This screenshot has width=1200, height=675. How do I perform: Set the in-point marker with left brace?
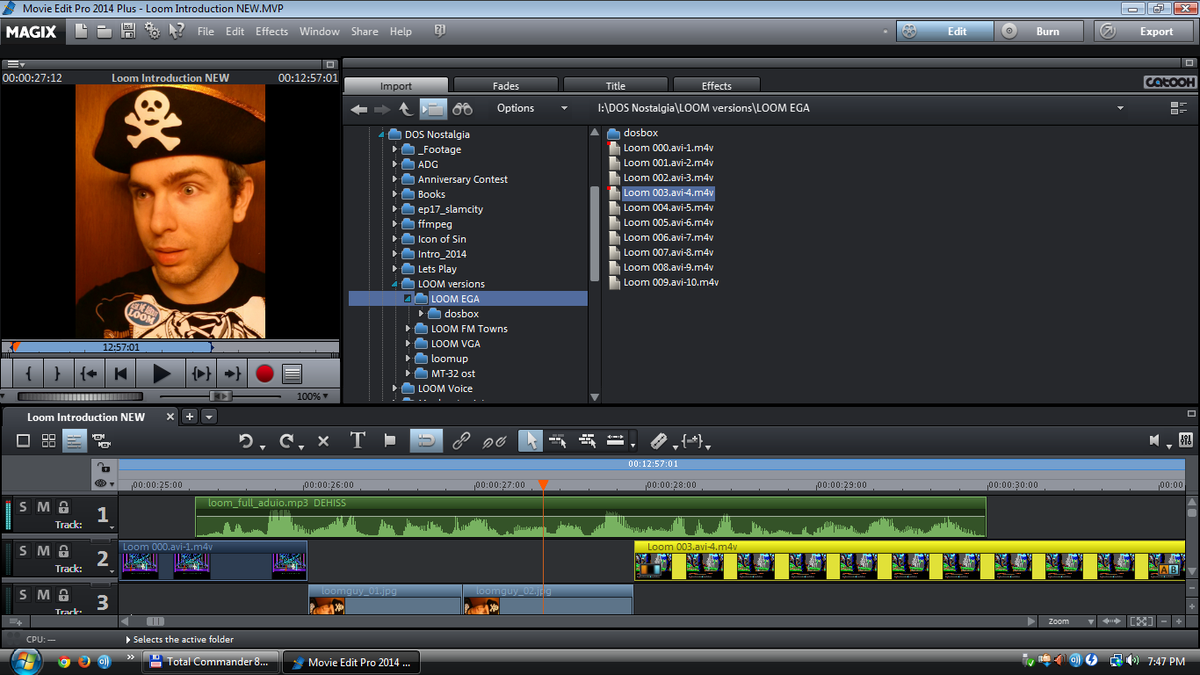coord(29,374)
